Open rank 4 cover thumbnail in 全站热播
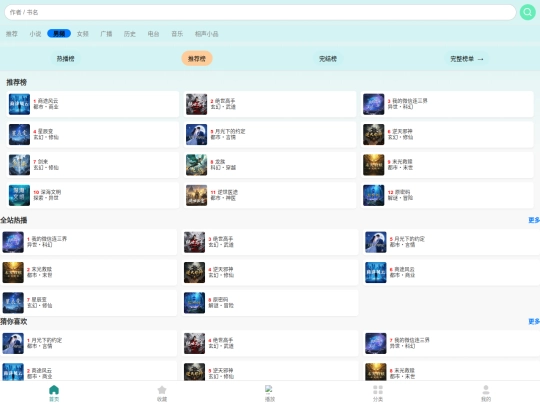The width and height of the screenshot is (540, 405). [195, 272]
